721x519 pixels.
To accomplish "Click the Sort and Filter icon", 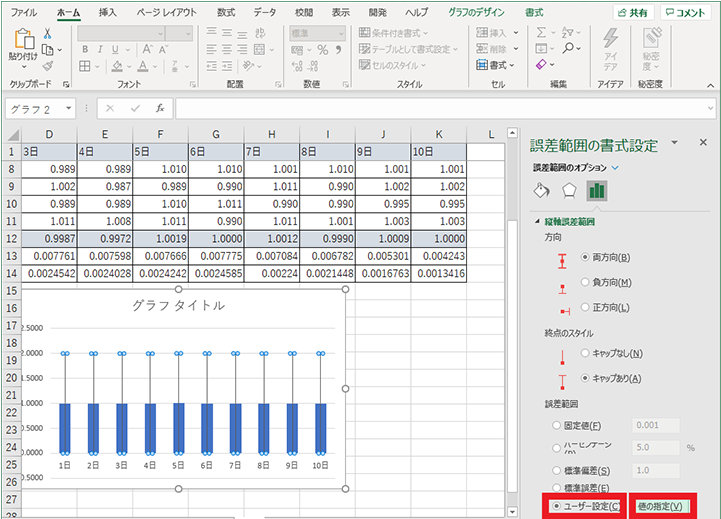I will coord(568,33).
